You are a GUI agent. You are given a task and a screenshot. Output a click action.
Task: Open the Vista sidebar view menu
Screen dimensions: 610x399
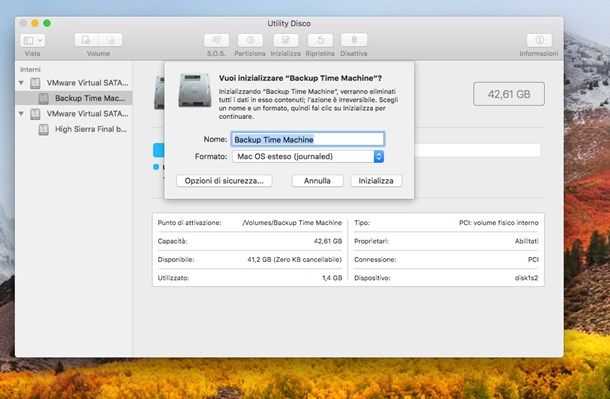pos(32,40)
